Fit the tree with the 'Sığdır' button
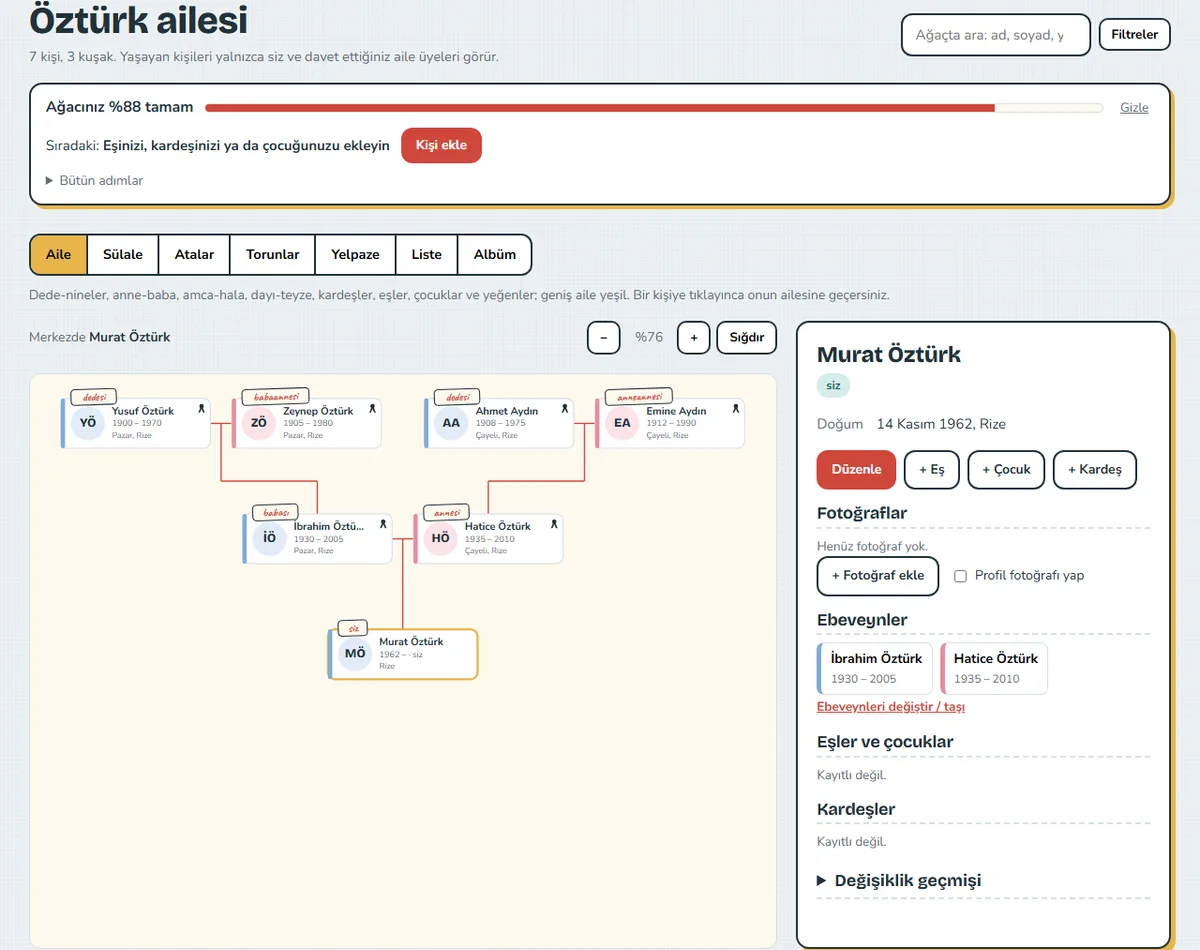Screen dimensions: 1200x950 click(x=747, y=338)
